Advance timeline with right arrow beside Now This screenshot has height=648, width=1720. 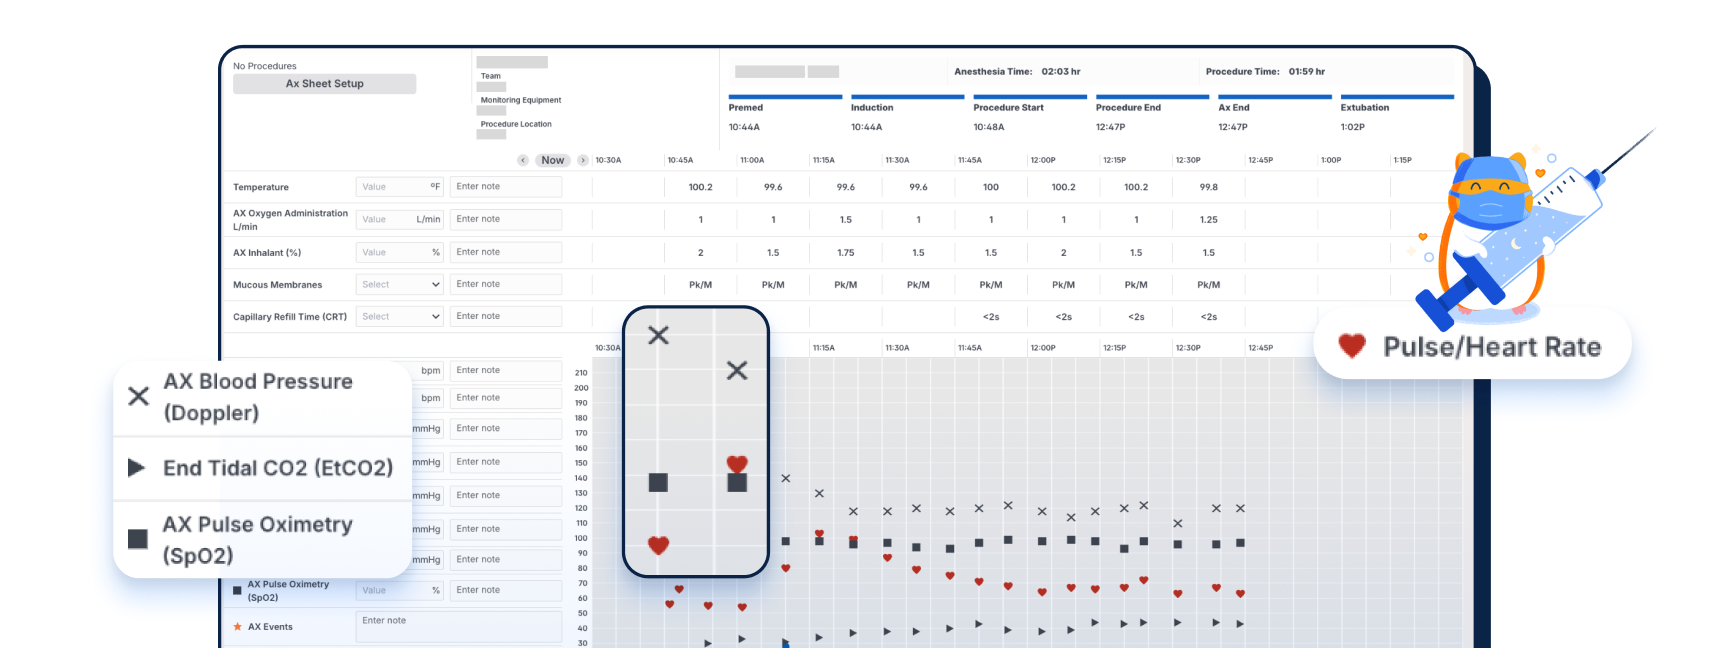coord(583,160)
